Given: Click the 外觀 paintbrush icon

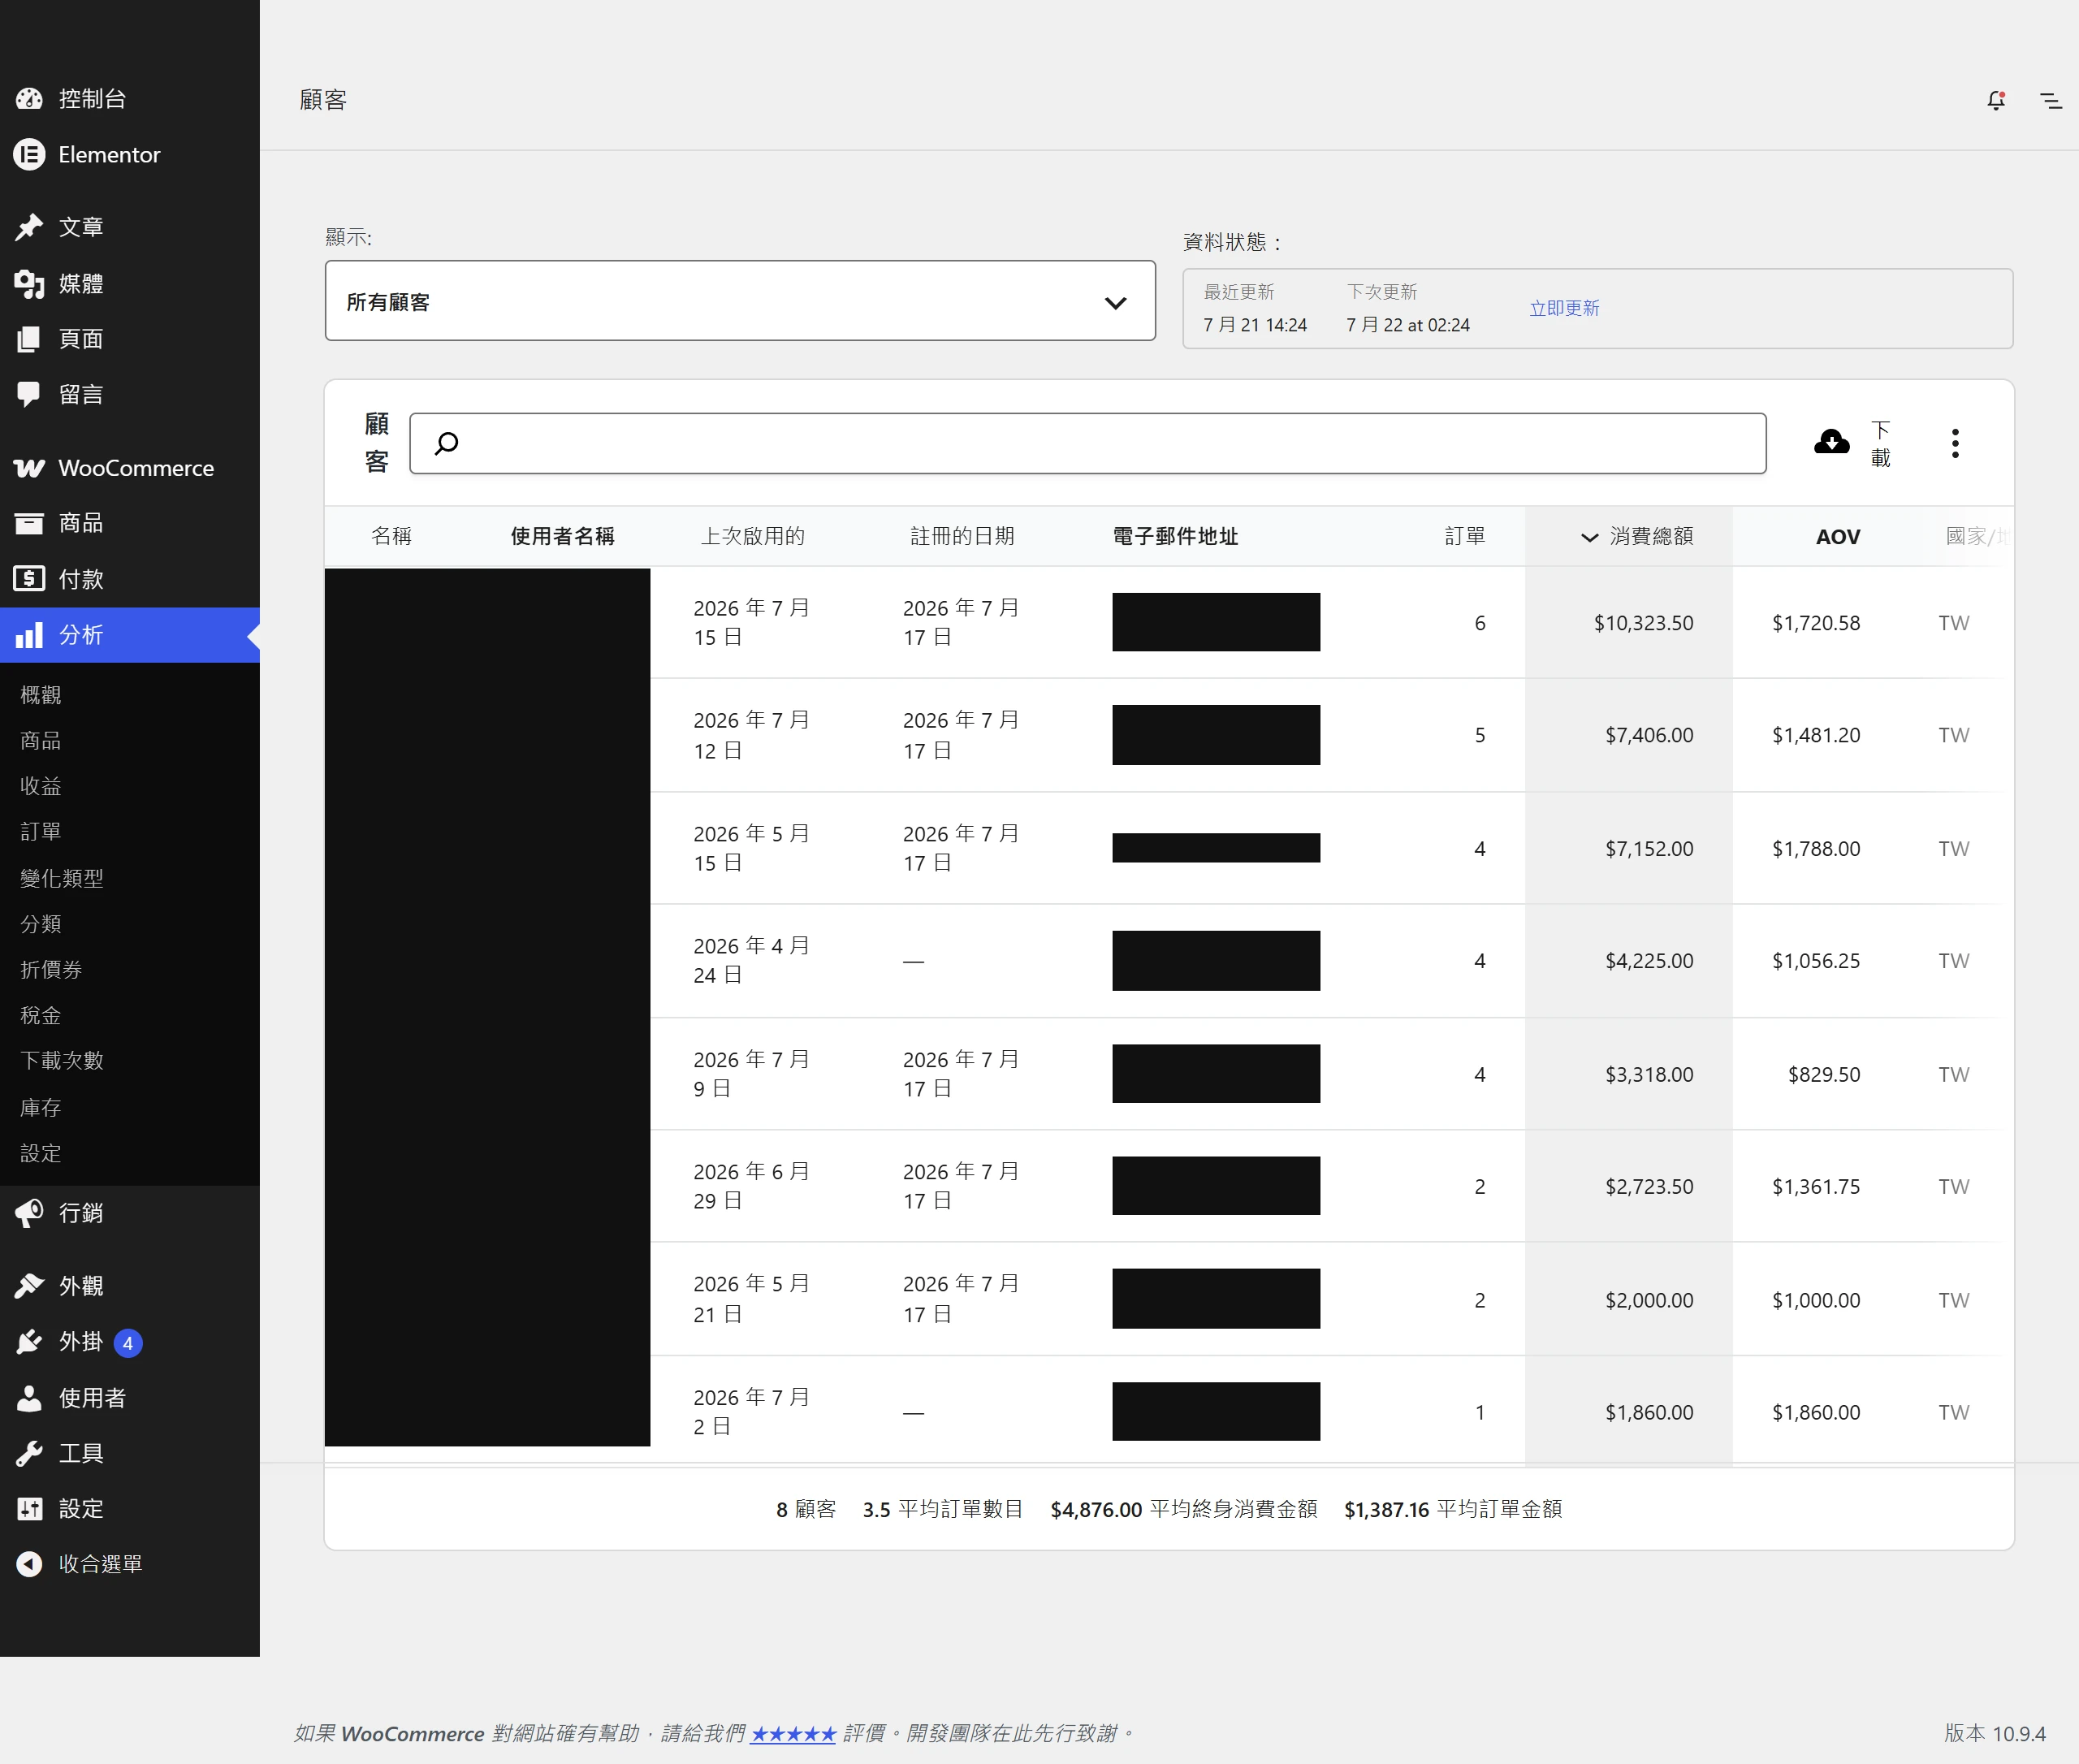Looking at the screenshot, I should pyautogui.click(x=29, y=1286).
